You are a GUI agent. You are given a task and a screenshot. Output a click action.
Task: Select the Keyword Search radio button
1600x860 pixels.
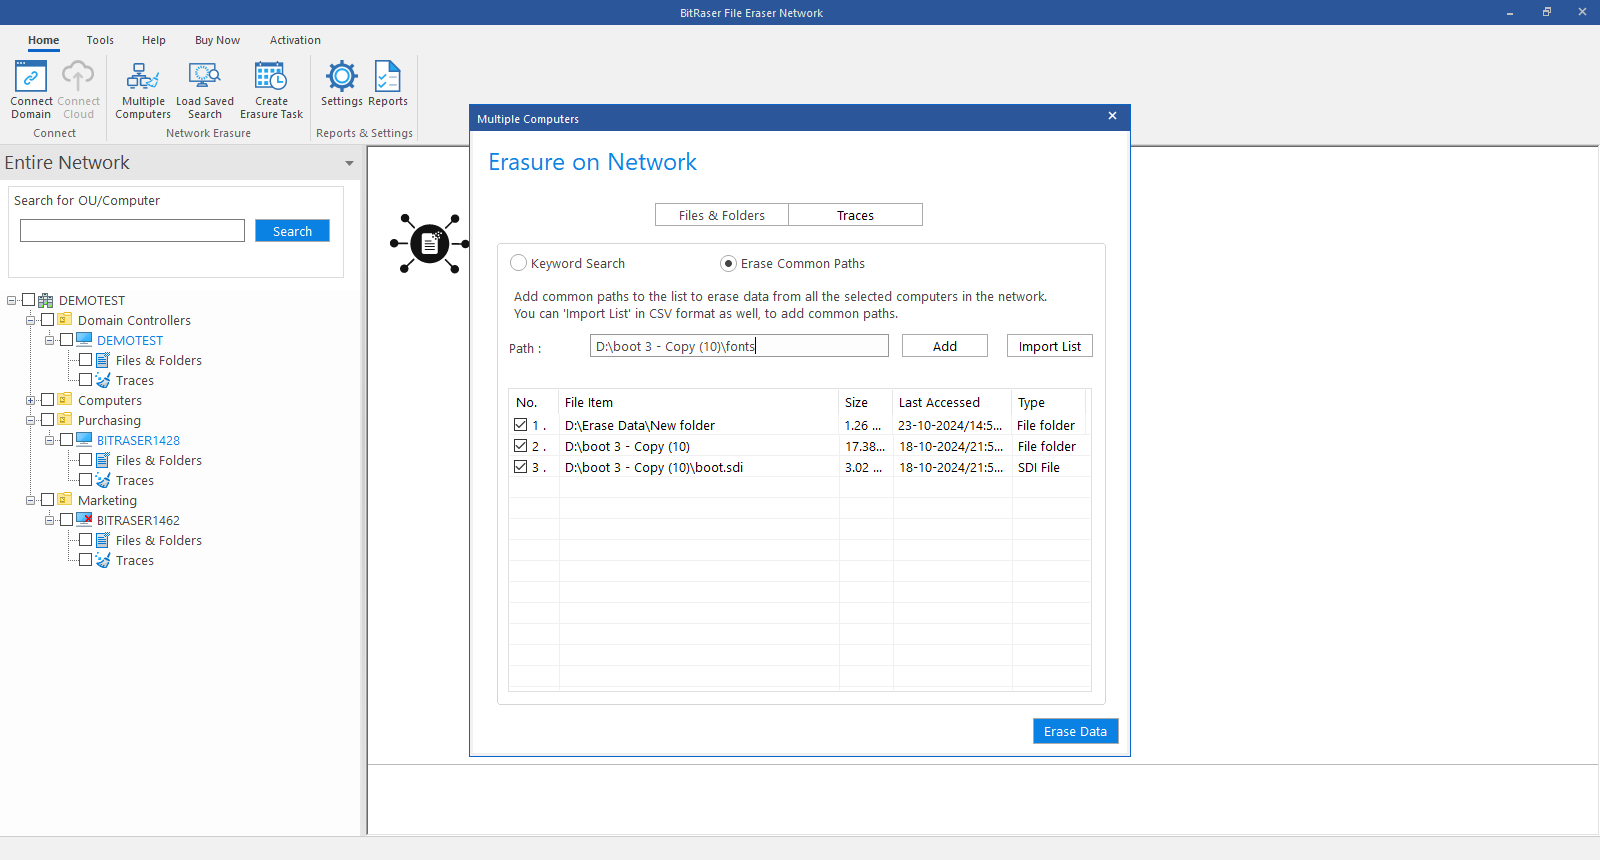tap(518, 263)
